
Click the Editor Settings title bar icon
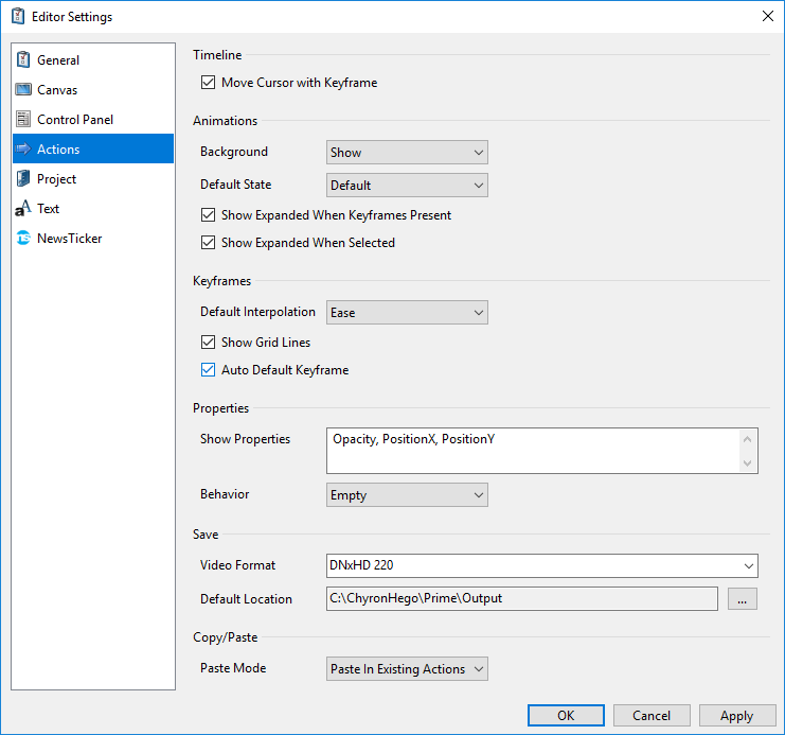click(x=17, y=16)
